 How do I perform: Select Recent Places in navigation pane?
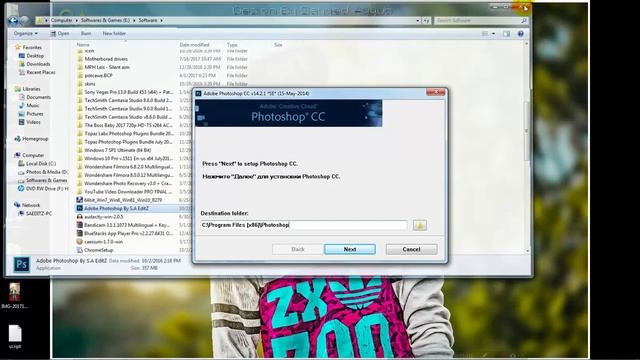(x=41, y=72)
